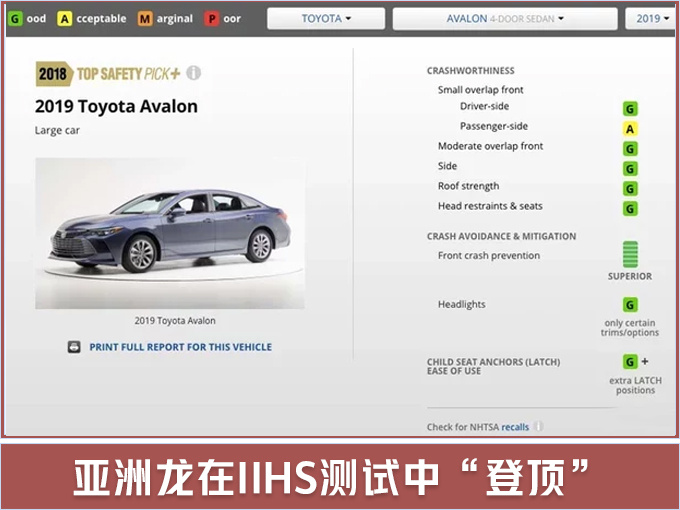This screenshot has width=680, height=510.
Task: Click the Roof strength G rating badge
Action: tap(630, 189)
